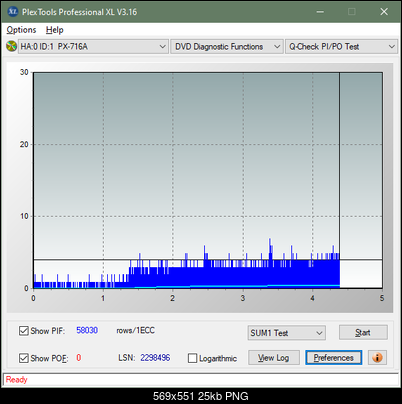Viewport: 402px width, 404px height.
Task: Expand the SUM1 Test dropdown
Action: coord(287,333)
